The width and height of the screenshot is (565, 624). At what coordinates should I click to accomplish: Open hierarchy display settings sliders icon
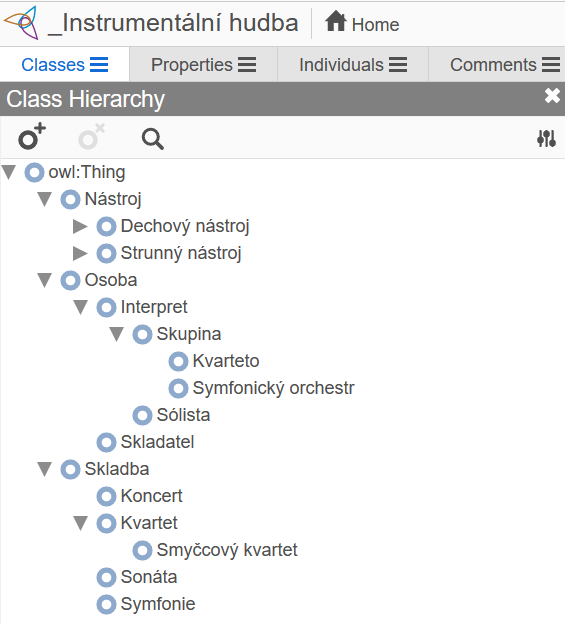(x=546, y=138)
